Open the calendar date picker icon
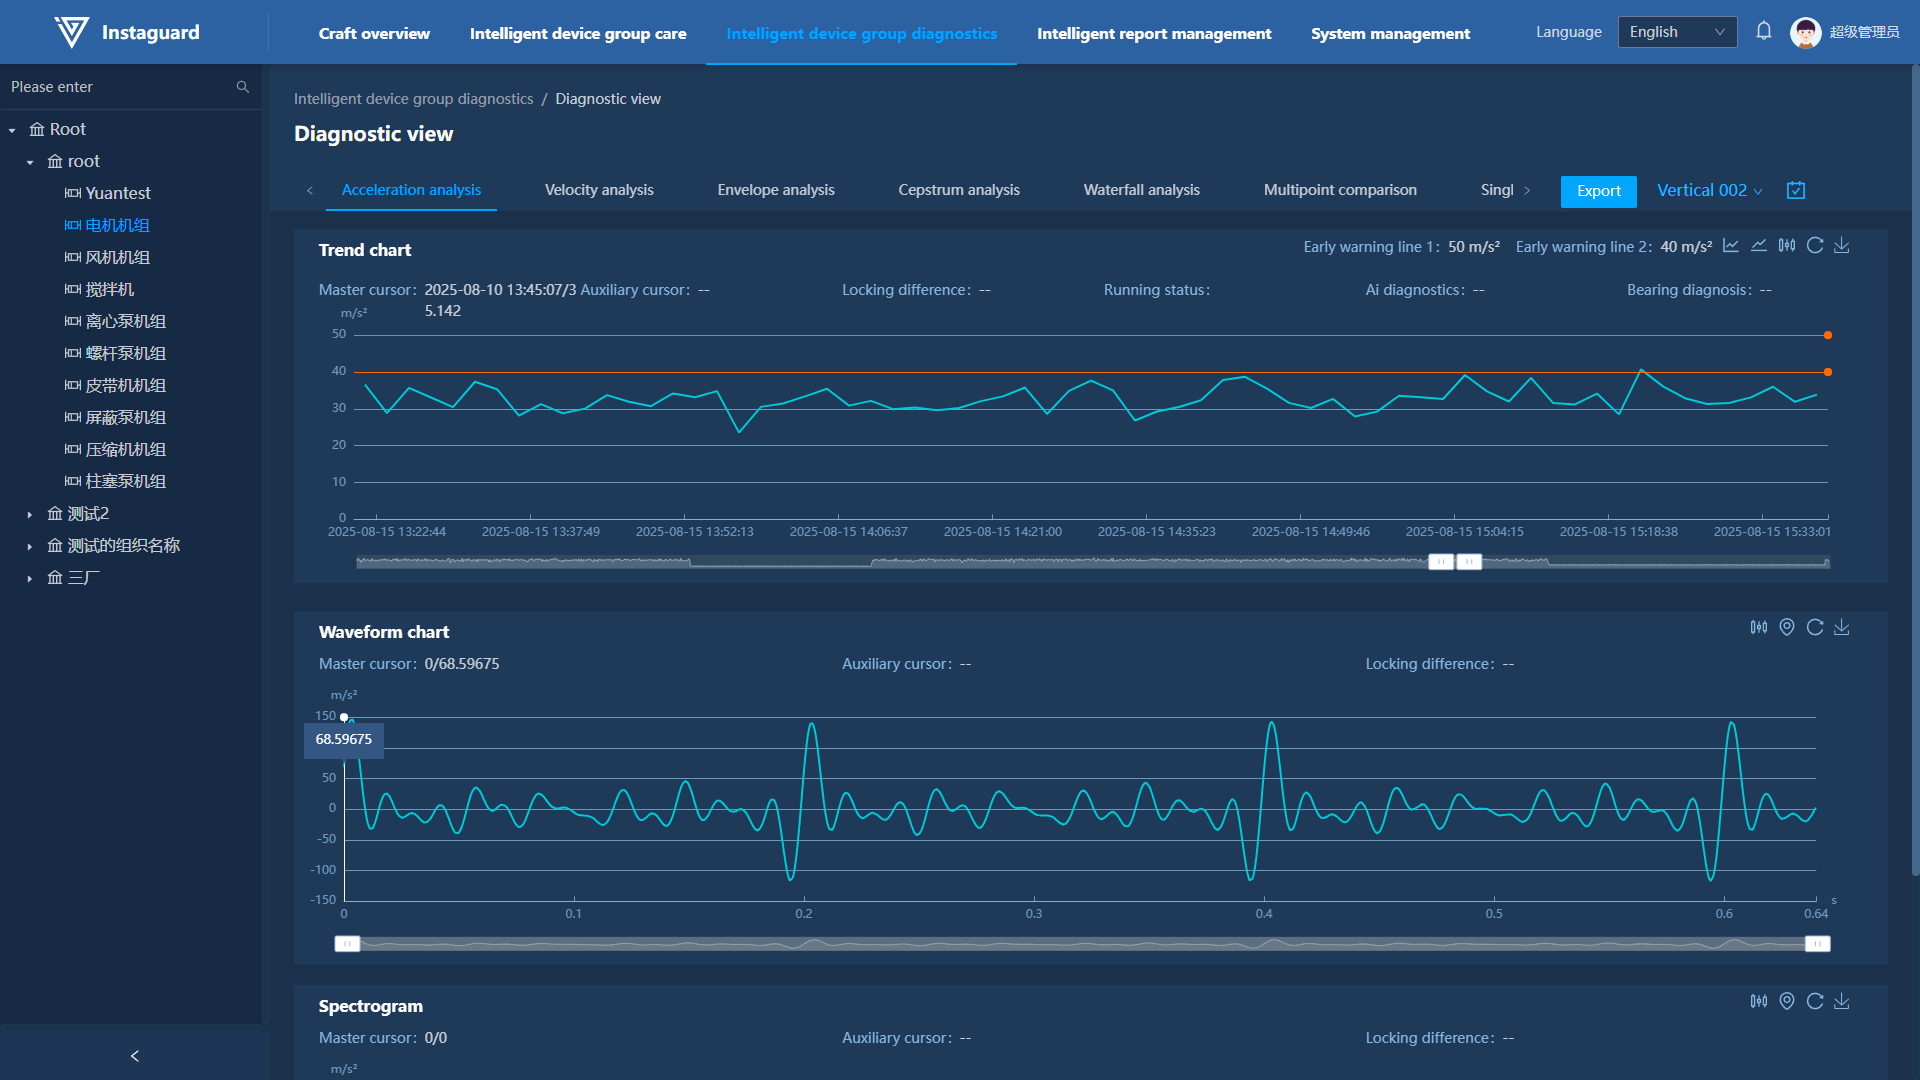This screenshot has width=1920, height=1080. (1796, 190)
